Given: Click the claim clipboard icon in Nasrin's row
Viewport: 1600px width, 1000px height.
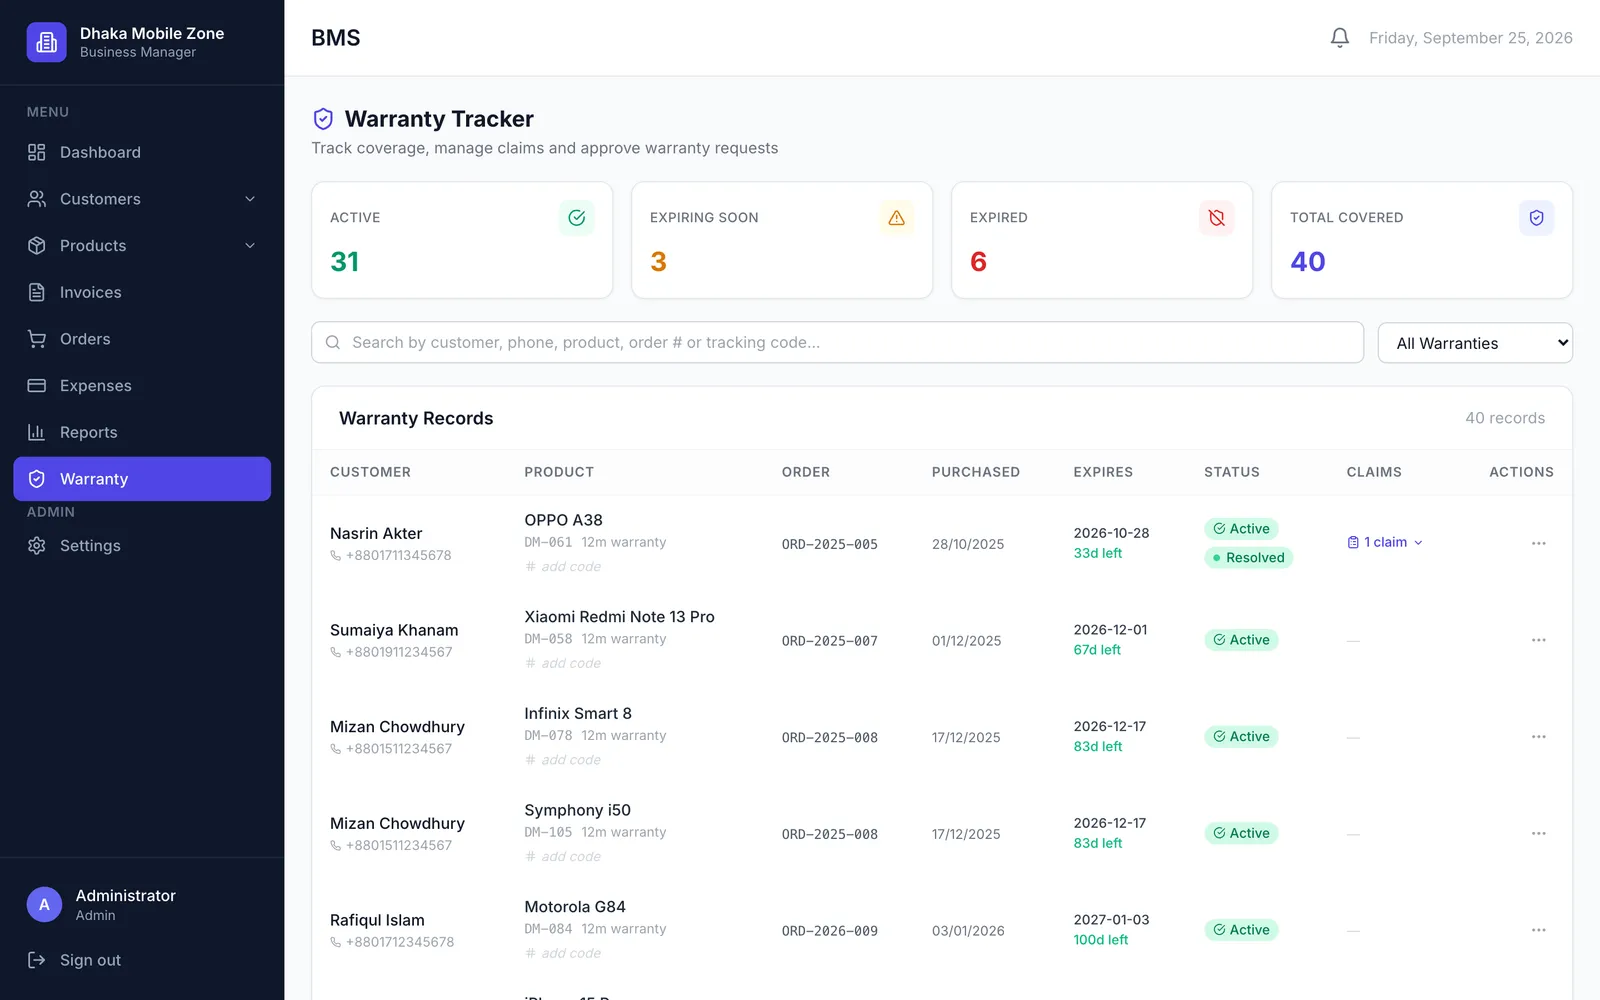Looking at the screenshot, I should point(1353,542).
